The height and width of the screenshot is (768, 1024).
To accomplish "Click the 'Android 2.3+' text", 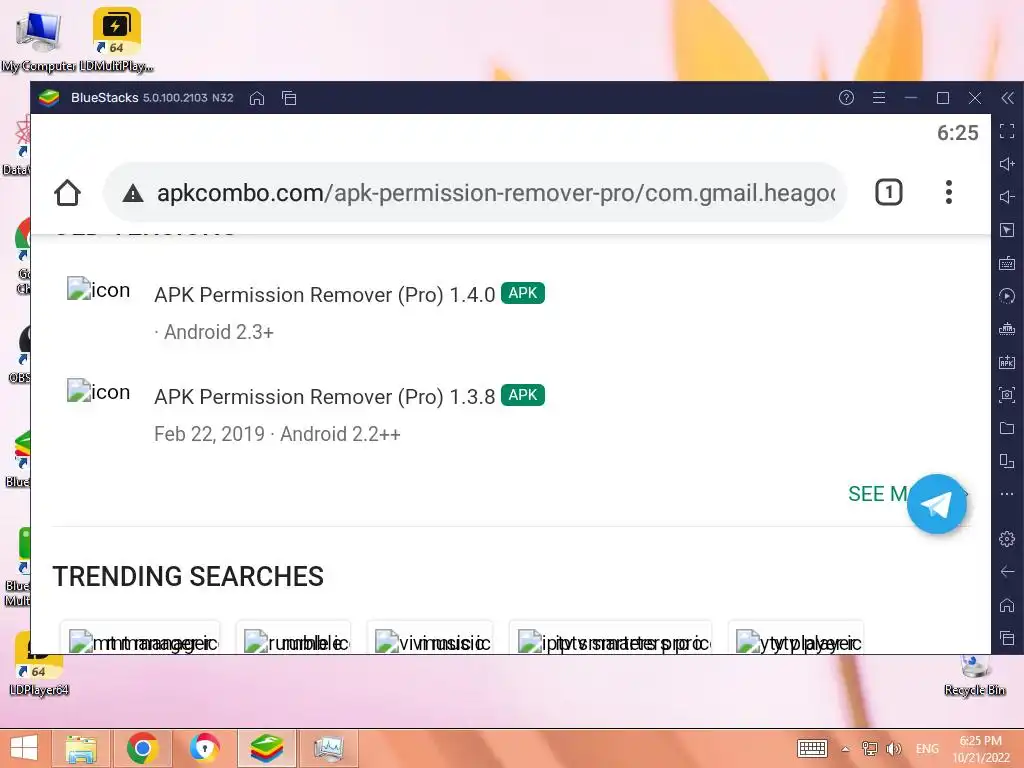I will [x=219, y=332].
